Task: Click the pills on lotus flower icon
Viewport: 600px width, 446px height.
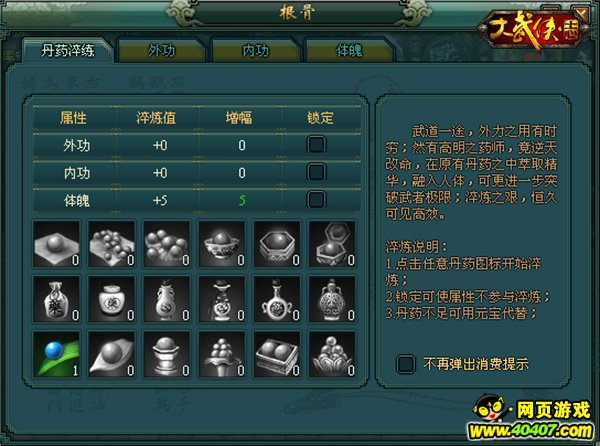Action: pyautogui.click(x=332, y=355)
